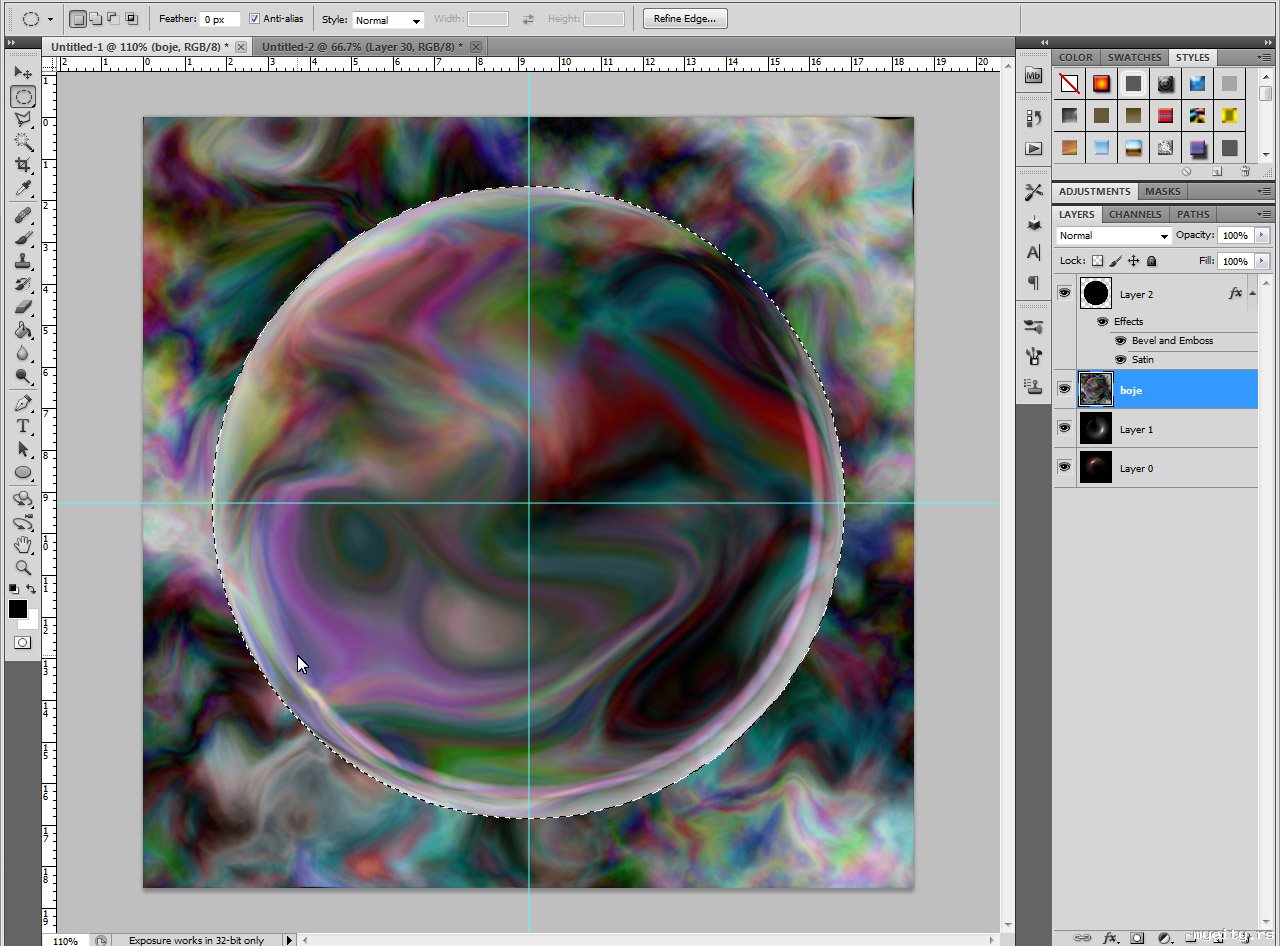Open the tool preset picker arrow
This screenshot has width=1280, height=946.
click(x=50, y=19)
